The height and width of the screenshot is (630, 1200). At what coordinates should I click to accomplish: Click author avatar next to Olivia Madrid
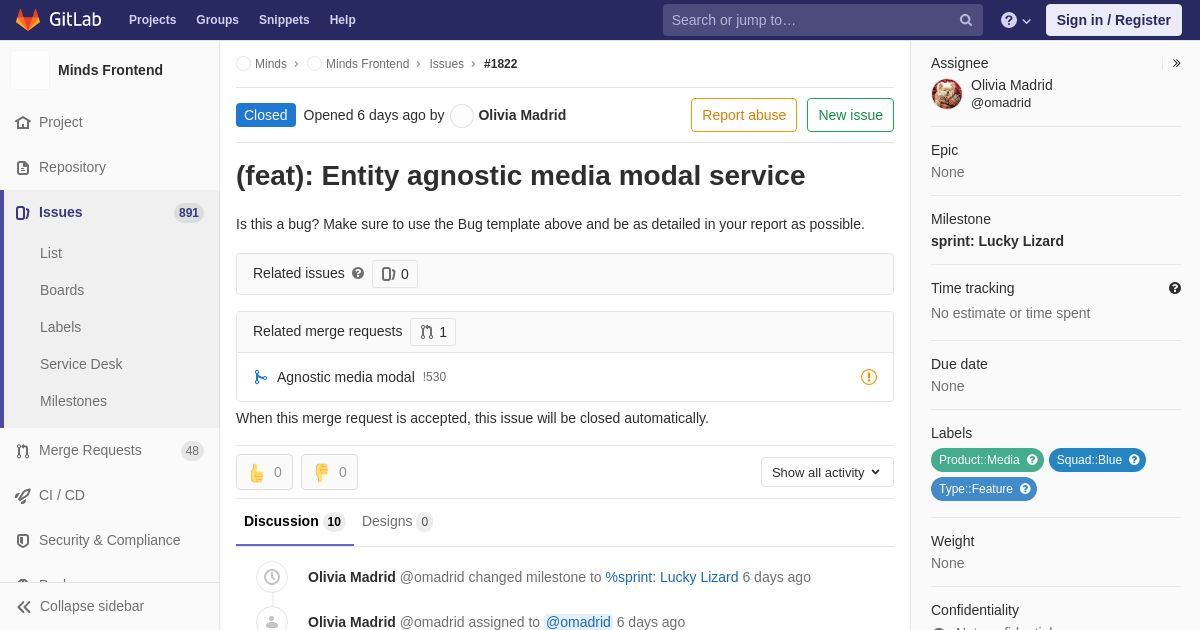click(462, 116)
